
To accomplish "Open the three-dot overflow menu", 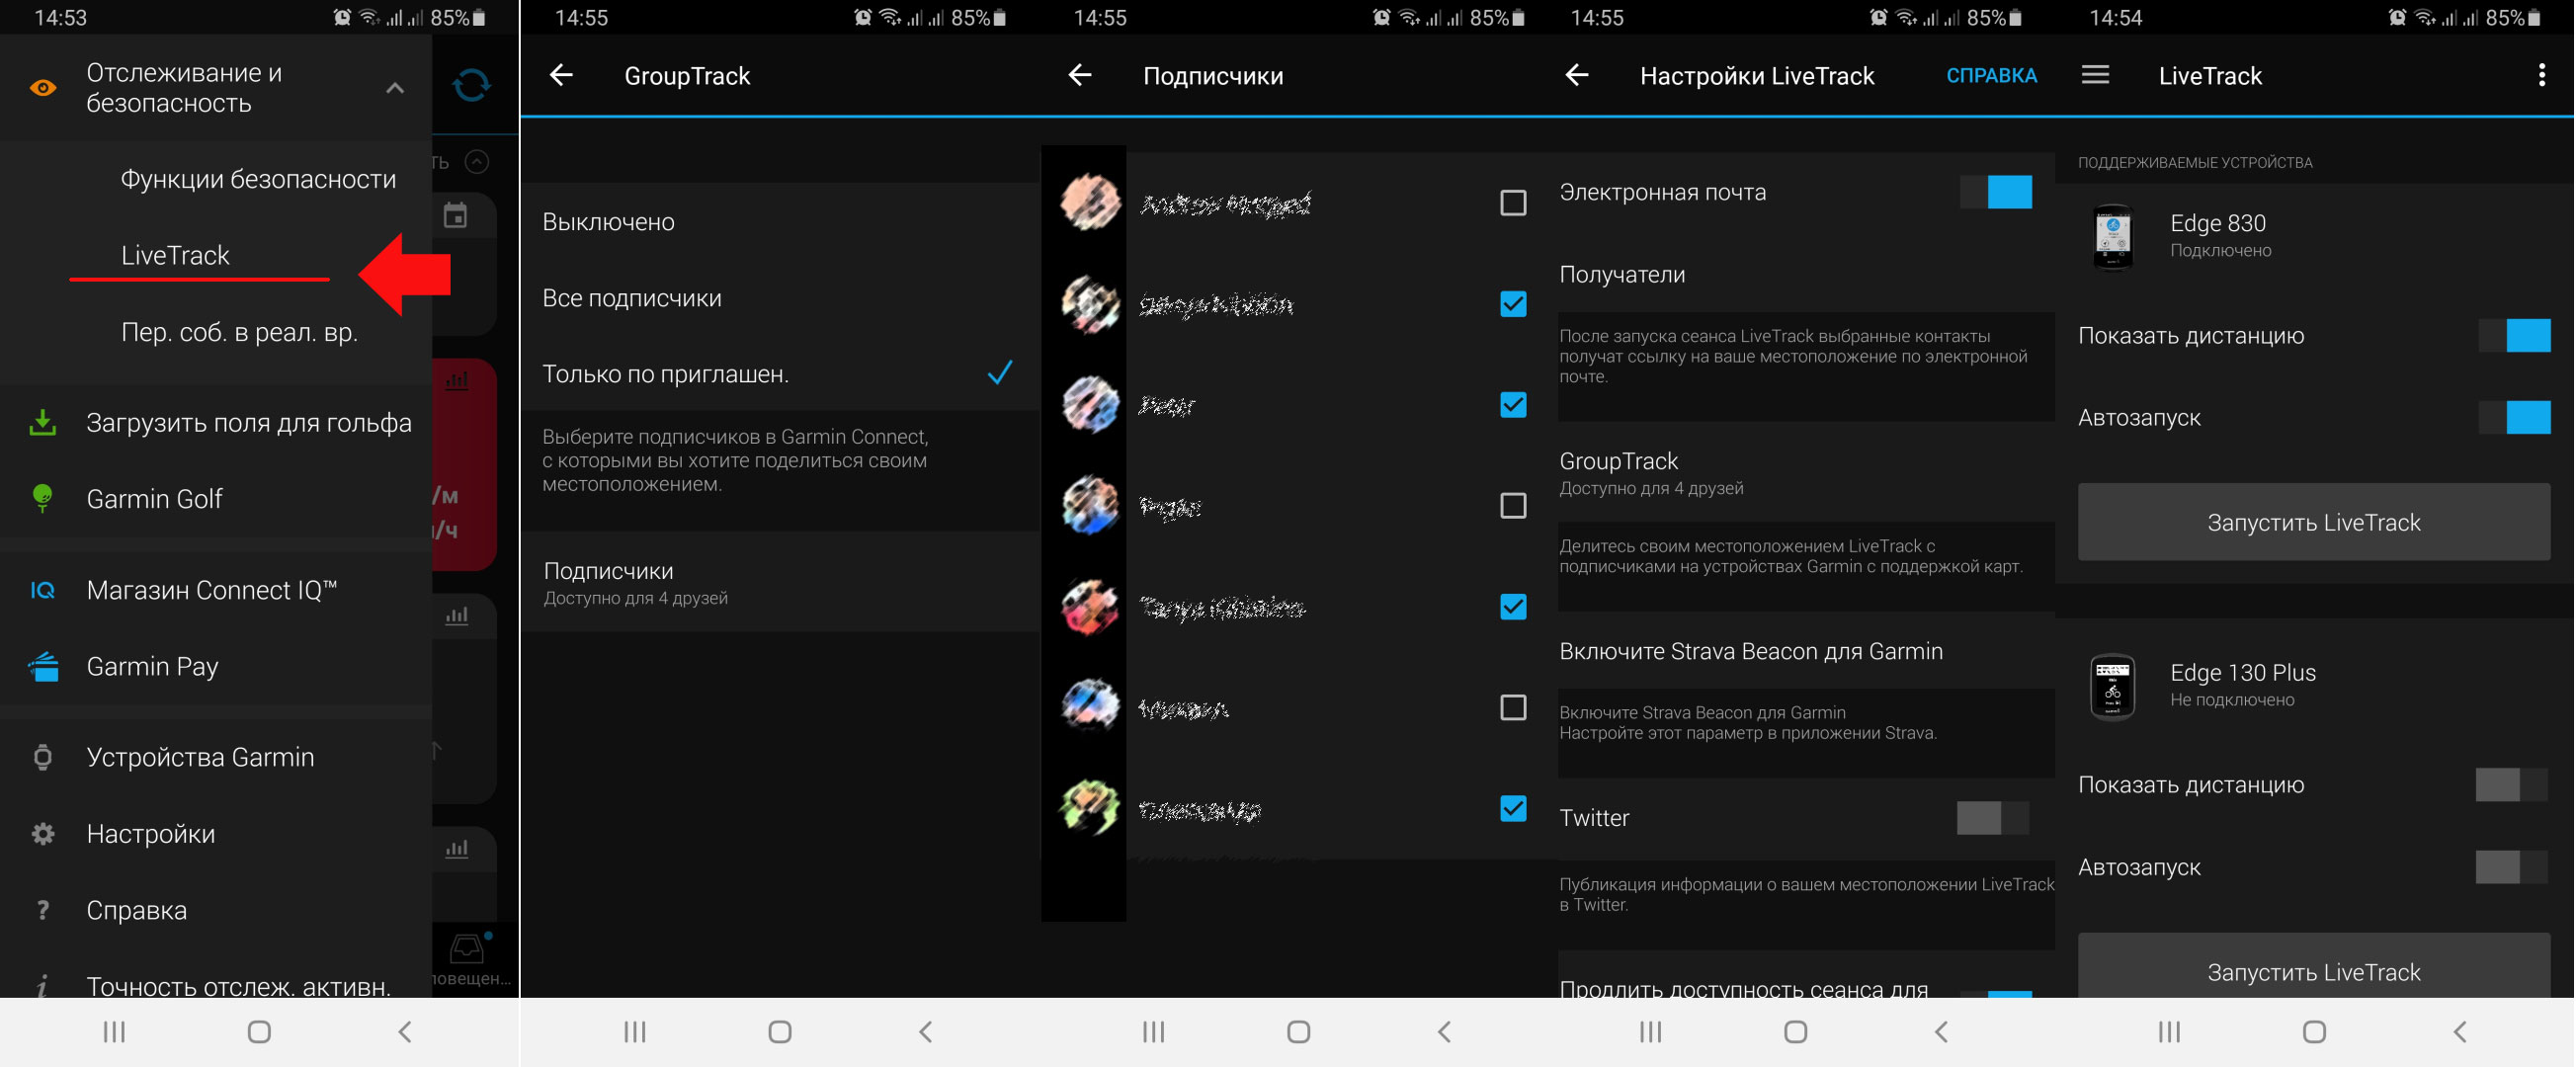I will [2541, 75].
